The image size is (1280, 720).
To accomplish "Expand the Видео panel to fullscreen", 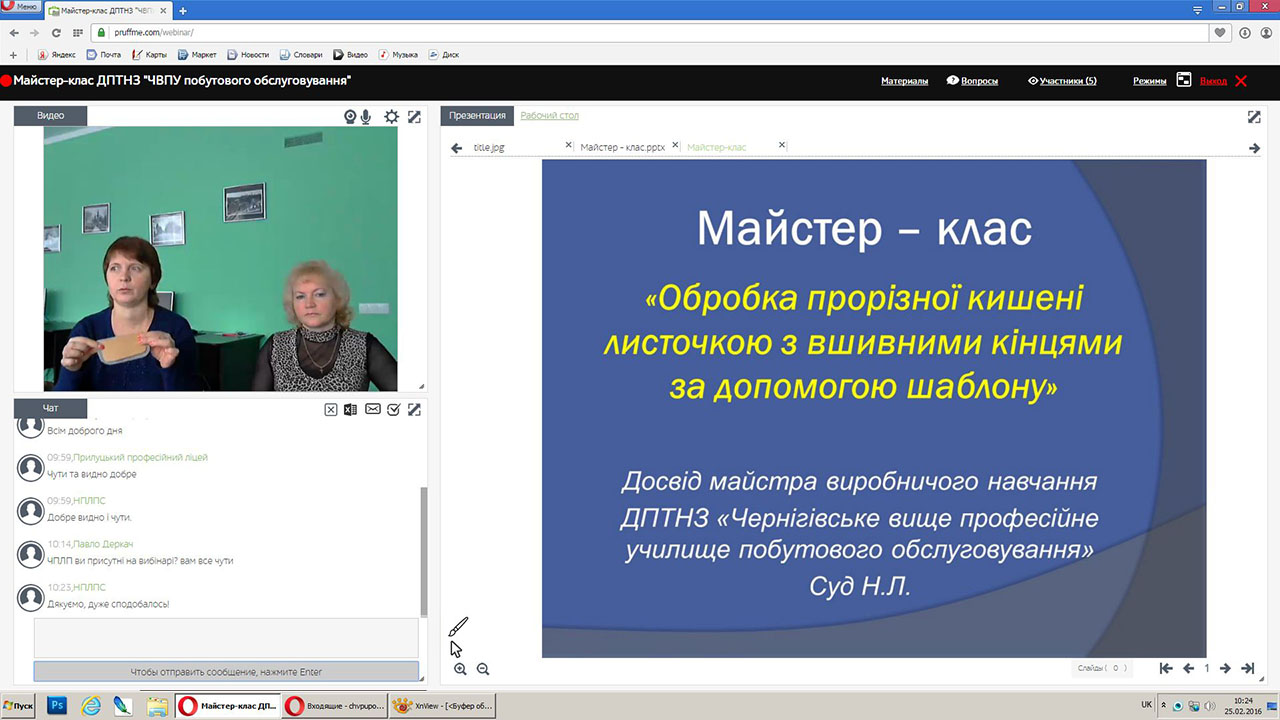I will tap(414, 117).
